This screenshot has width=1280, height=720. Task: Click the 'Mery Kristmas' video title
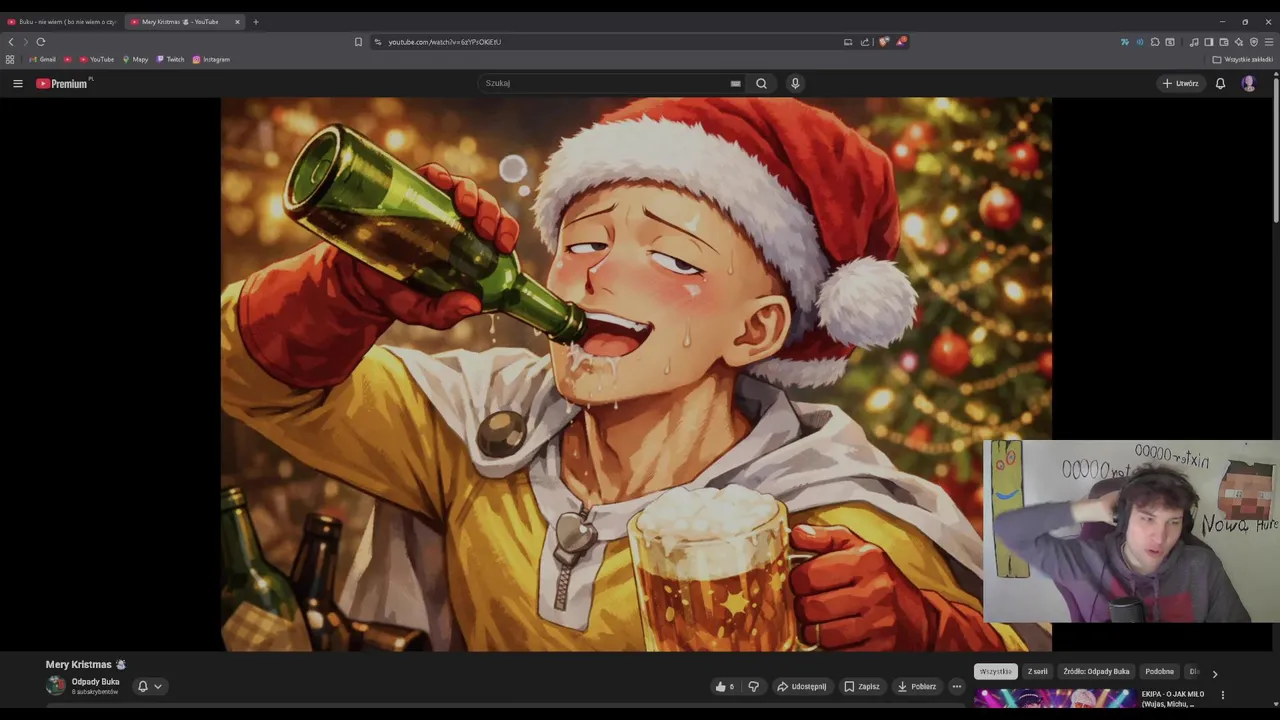point(85,664)
